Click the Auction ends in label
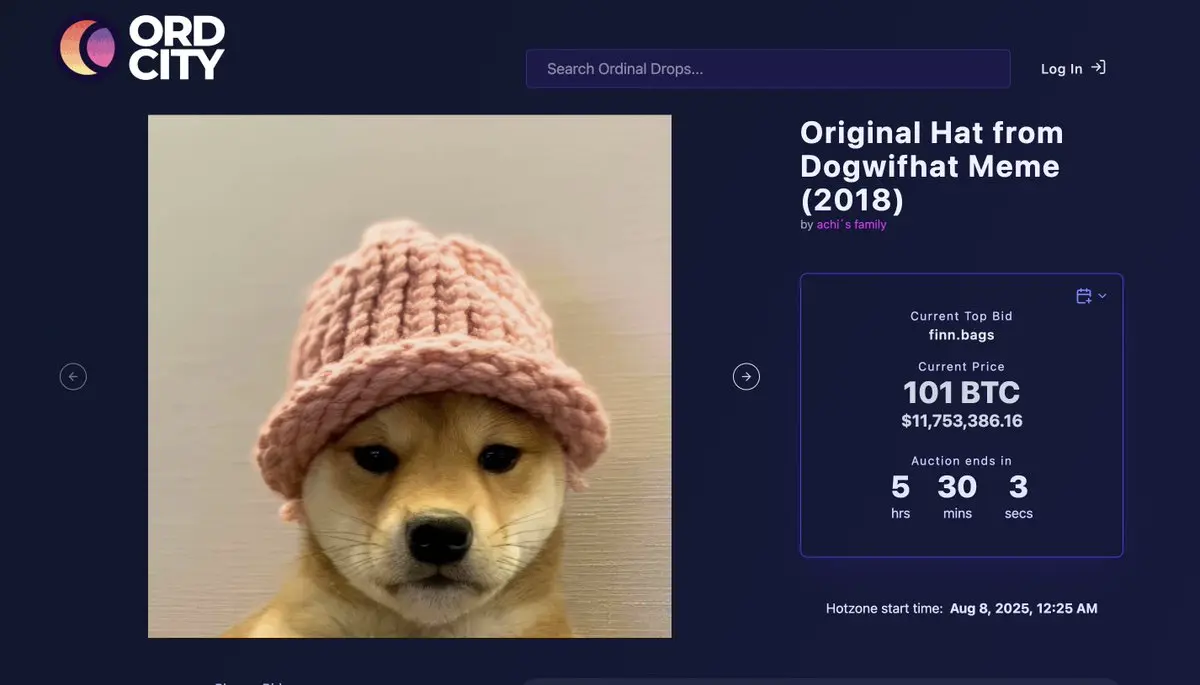The width and height of the screenshot is (1200, 685). (961, 461)
